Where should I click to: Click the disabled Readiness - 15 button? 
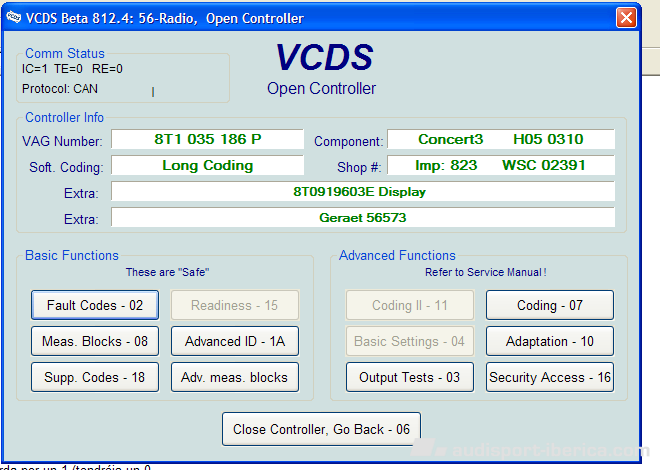(235, 305)
